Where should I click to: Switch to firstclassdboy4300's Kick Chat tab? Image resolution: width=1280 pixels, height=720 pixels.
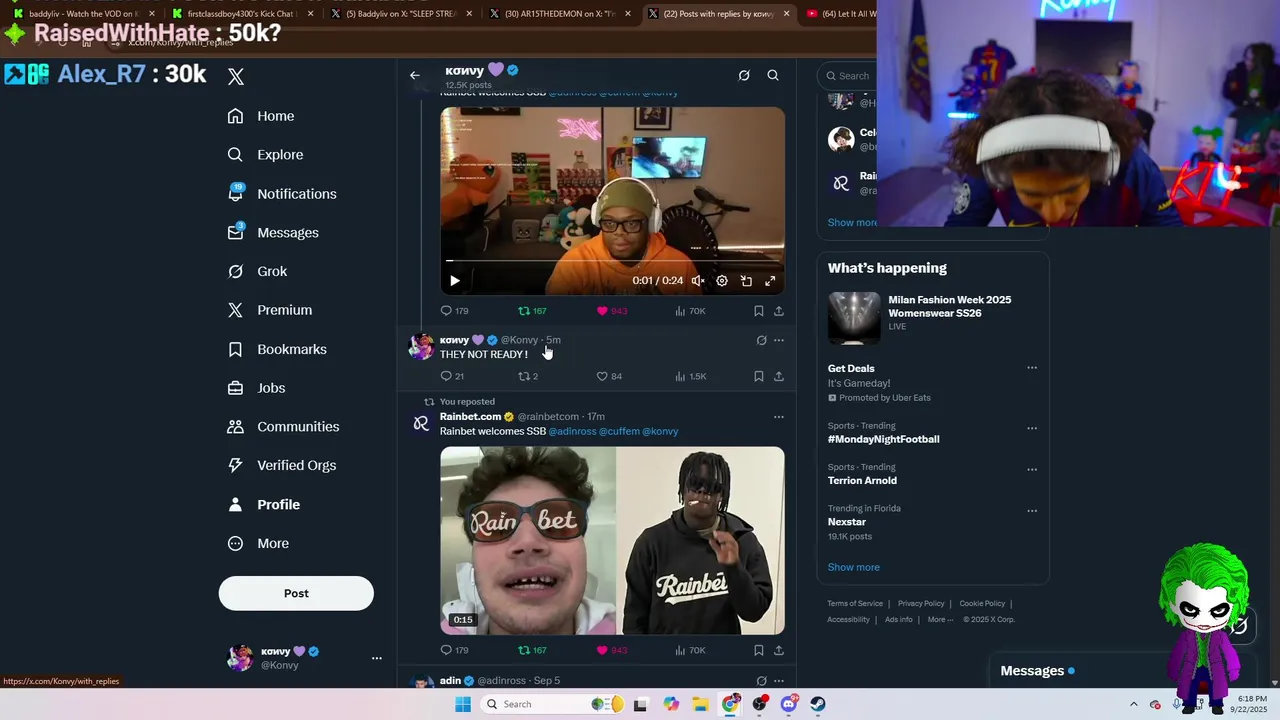coord(240,14)
